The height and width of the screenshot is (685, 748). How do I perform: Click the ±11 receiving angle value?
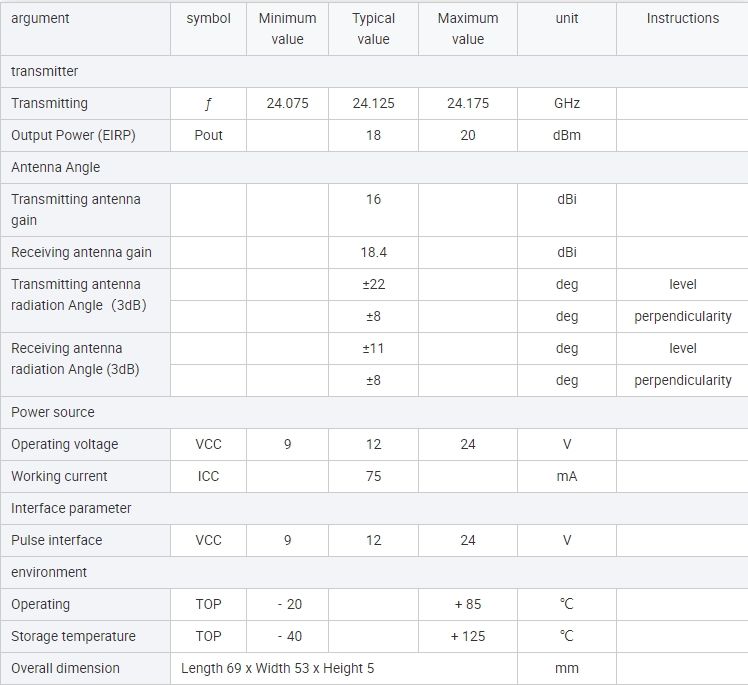(x=373, y=348)
